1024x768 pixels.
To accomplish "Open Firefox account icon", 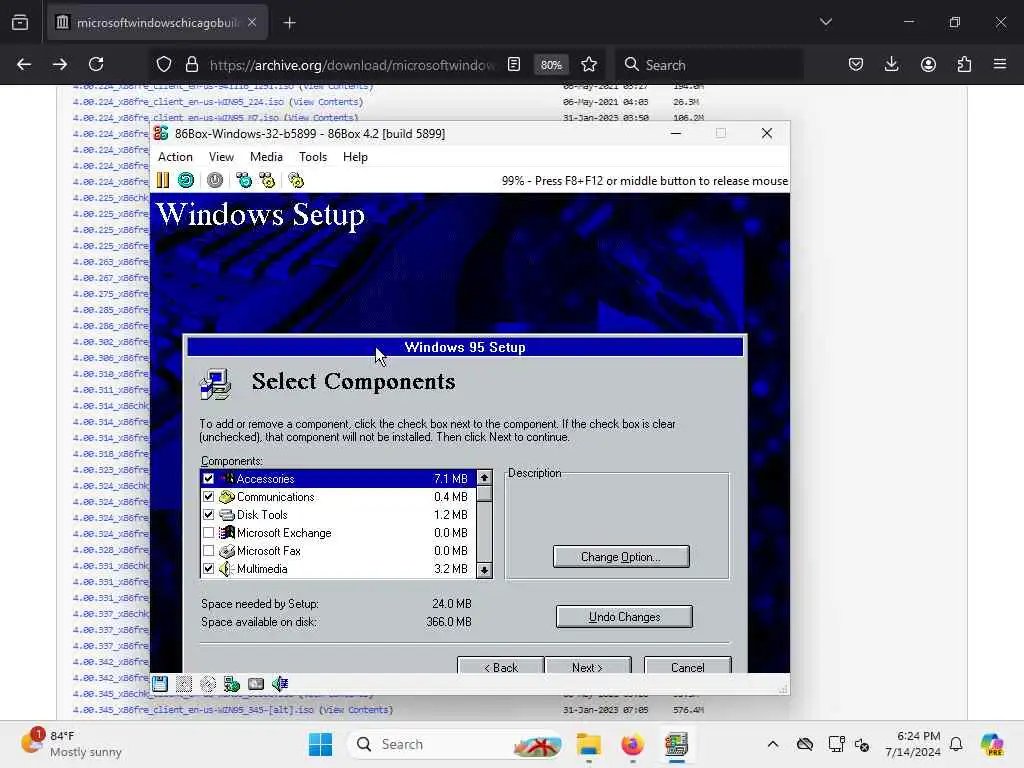I will pyautogui.click(x=928, y=64).
